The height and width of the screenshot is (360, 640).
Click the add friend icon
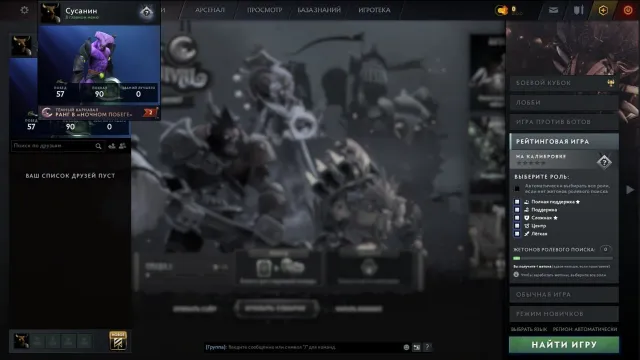pos(112,146)
